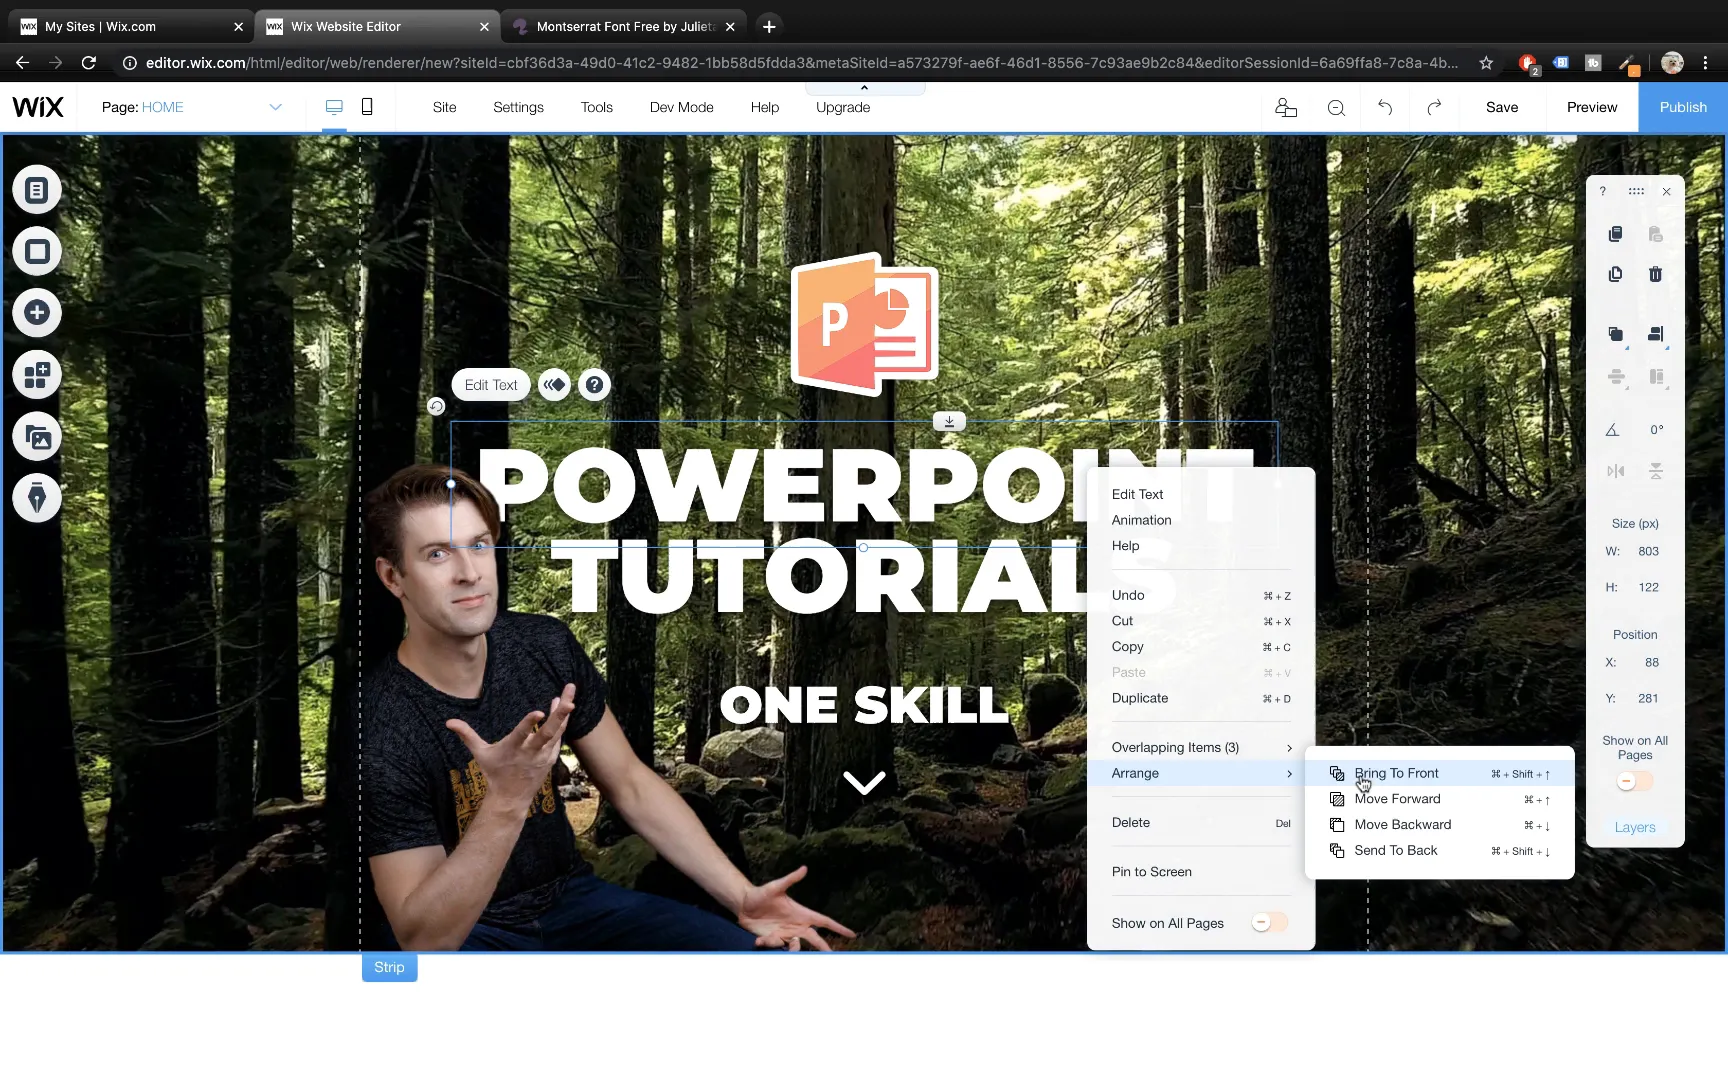
Task: Click the Distribute icon in toolbar panel
Action: (1616, 377)
